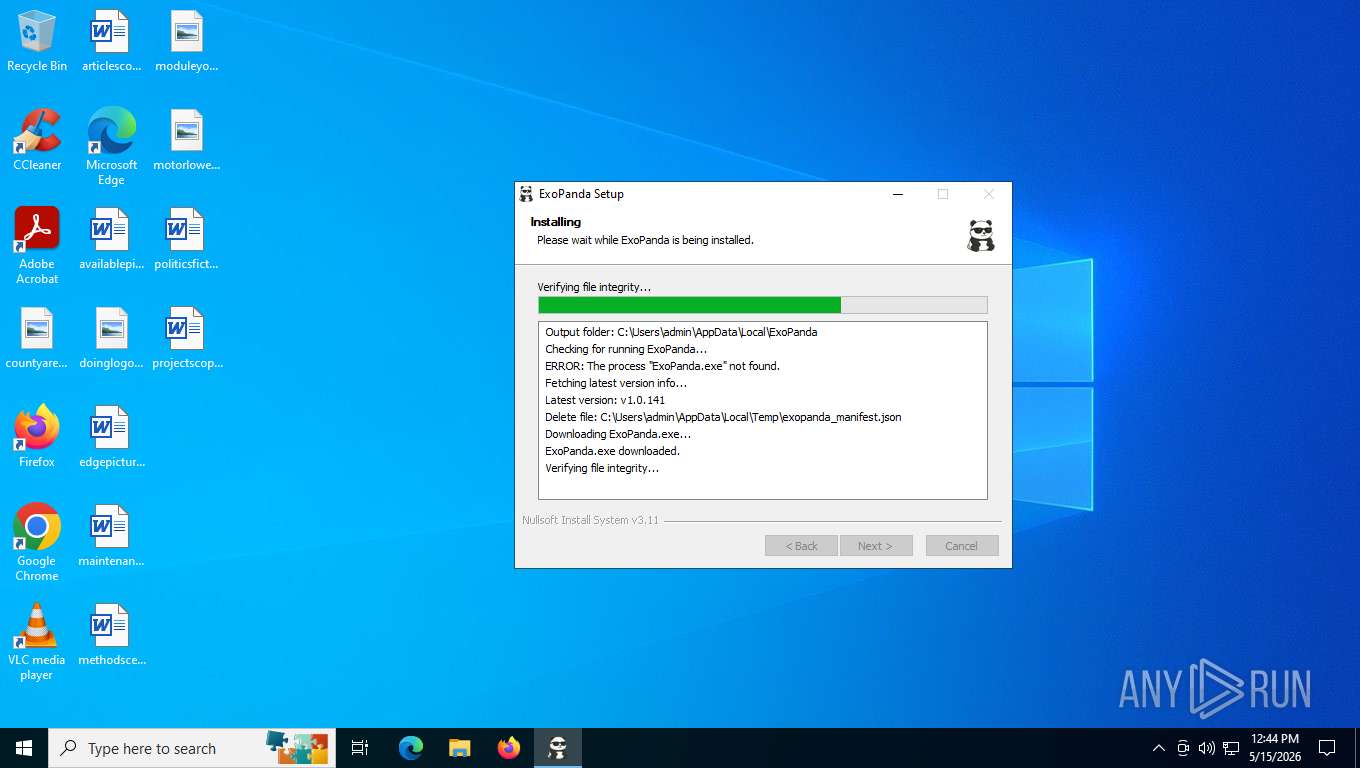Select the availablepi... Word document
The width and height of the screenshot is (1360, 768).
111,240
